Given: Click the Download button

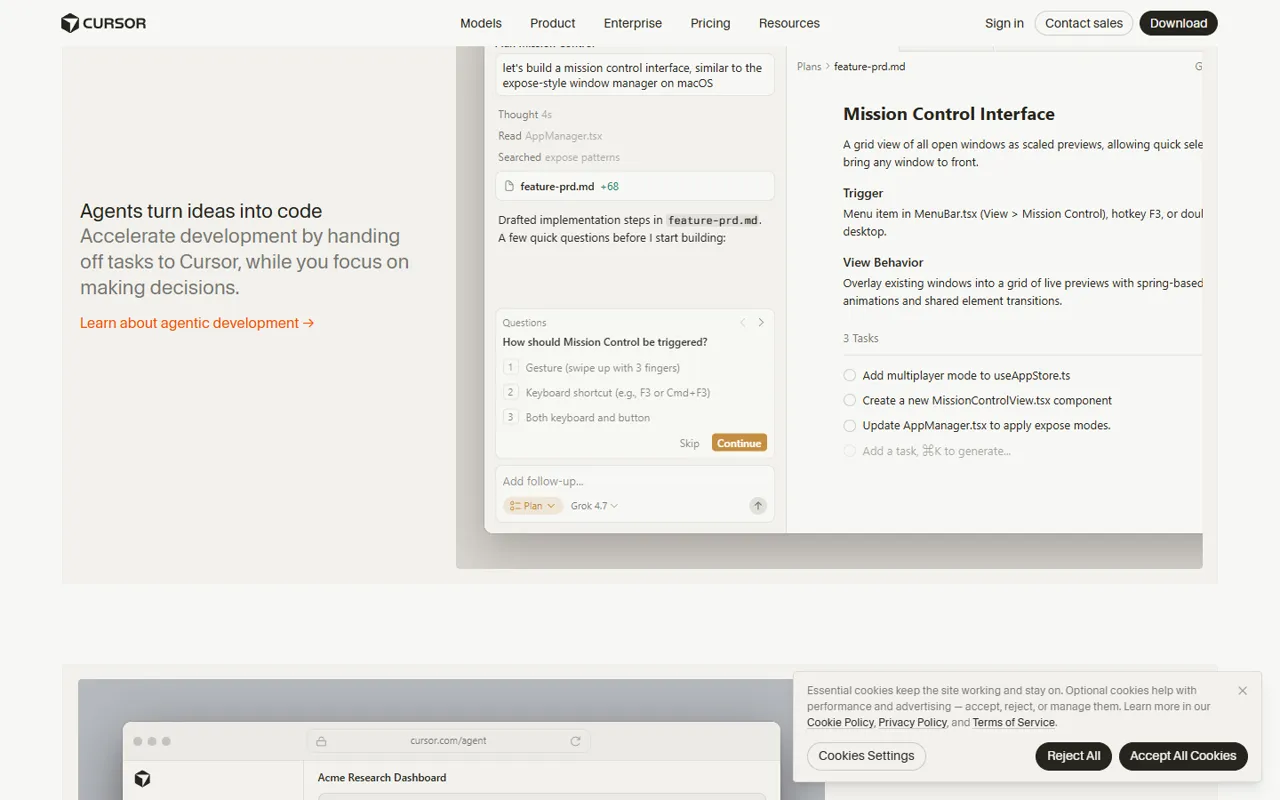Looking at the screenshot, I should pyautogui.click(x=1178, y=23).
